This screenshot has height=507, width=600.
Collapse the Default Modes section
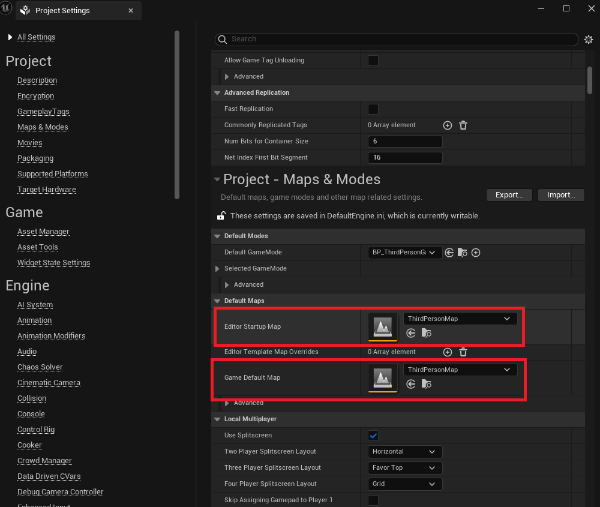217,236
